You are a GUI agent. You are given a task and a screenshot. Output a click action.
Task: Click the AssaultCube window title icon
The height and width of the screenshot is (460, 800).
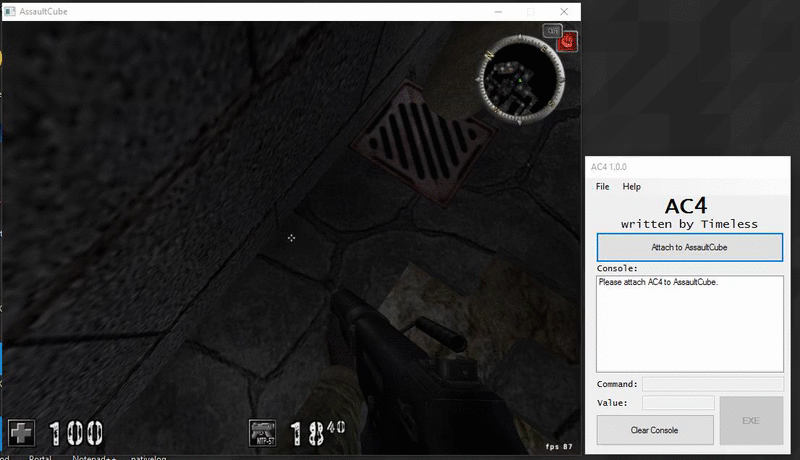click(10, 11)
